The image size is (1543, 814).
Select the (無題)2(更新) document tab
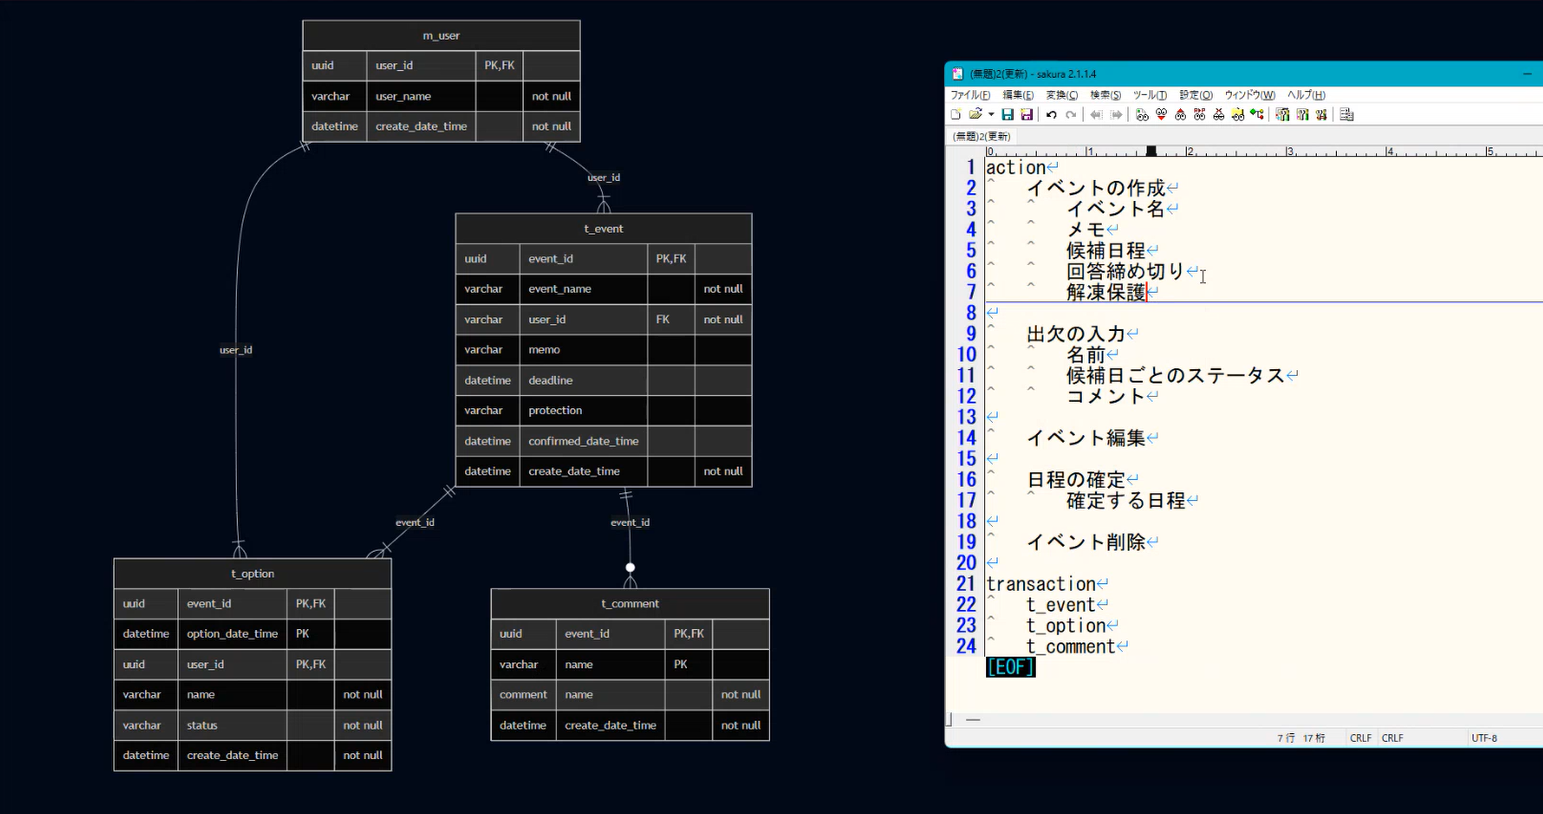pyautogui.click(x=981, y=136)
